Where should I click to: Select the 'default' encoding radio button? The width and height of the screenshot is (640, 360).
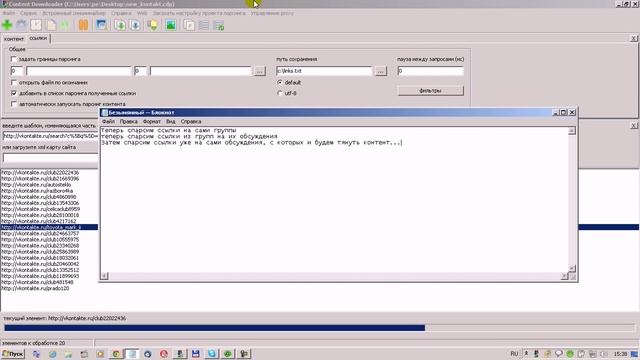click(x=280, y=82)
